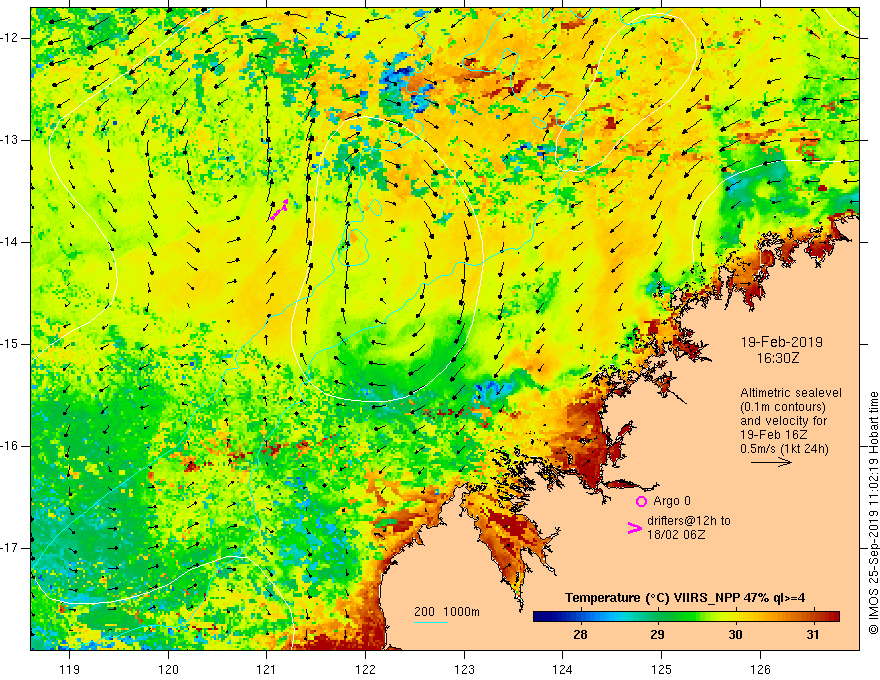The image size is (880, 680).
Task: Click the longitude axis label 125
Action: 661,669
